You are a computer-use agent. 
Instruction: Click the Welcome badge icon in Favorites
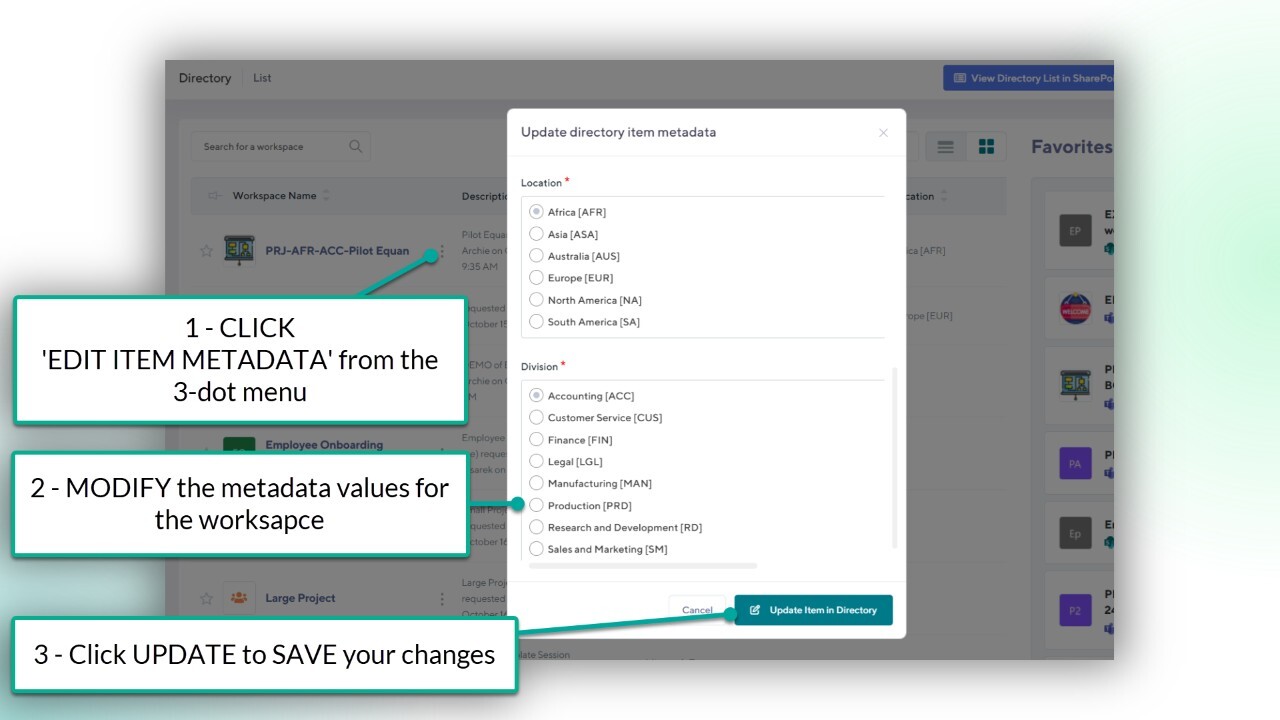point(1075,308)
